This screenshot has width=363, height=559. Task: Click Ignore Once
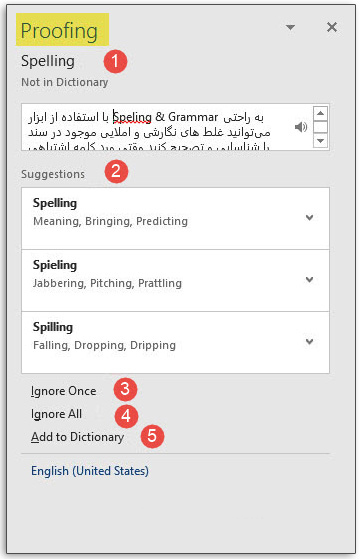tap(63, 391)
